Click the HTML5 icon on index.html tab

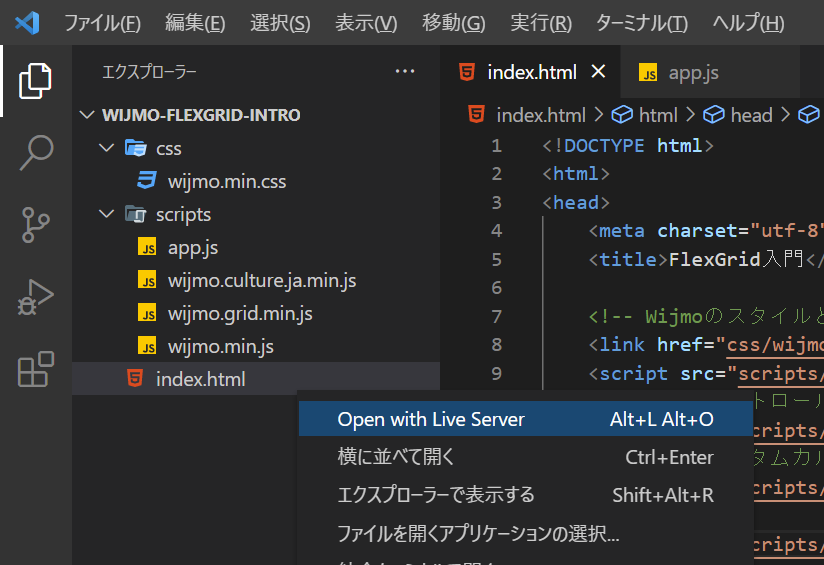click(x=467, y=71)
